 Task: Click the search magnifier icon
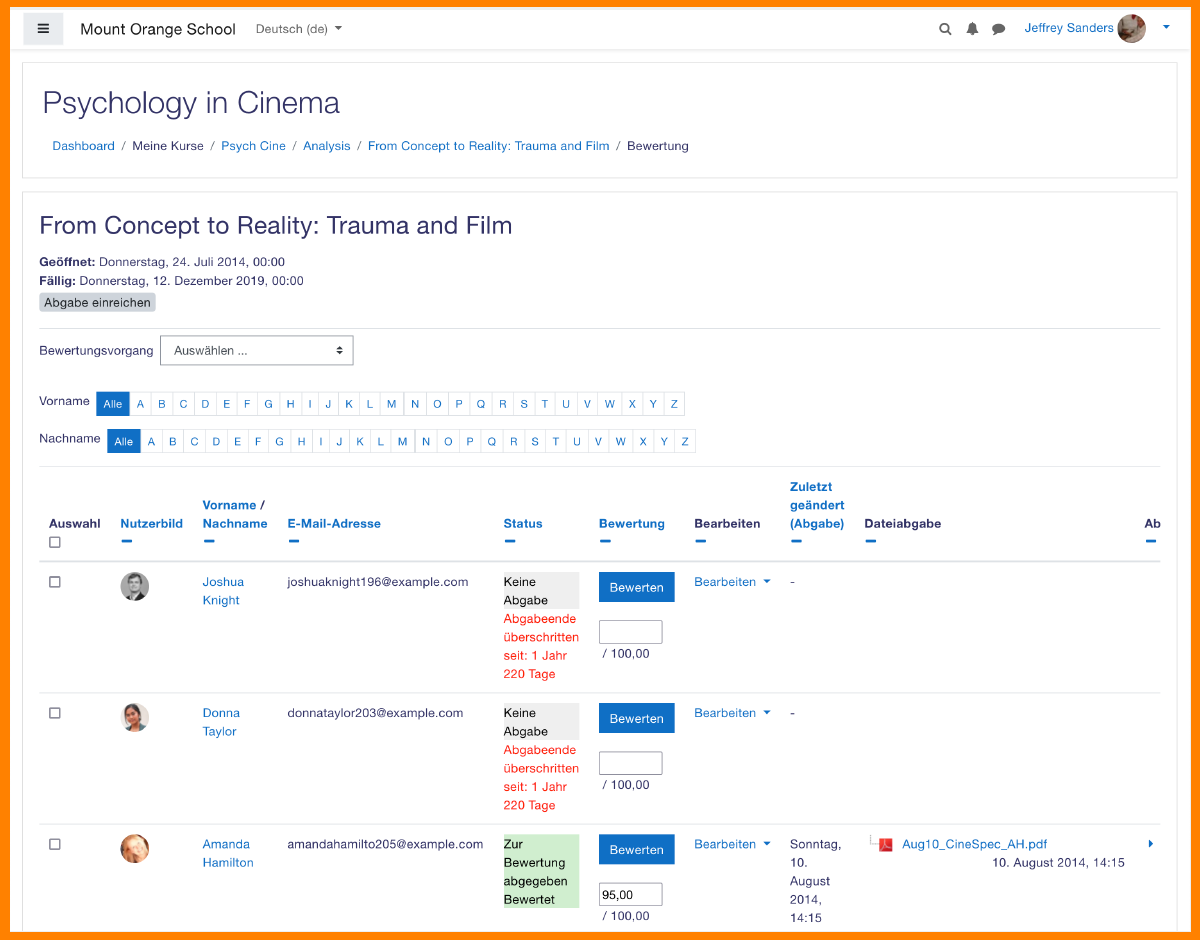point(945,29)
